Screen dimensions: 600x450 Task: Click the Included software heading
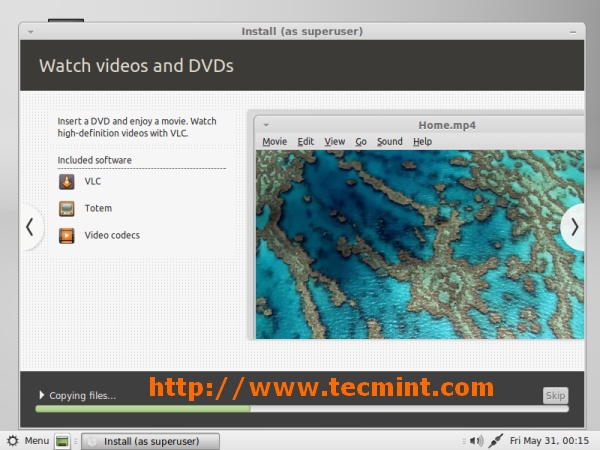point(95,160)
